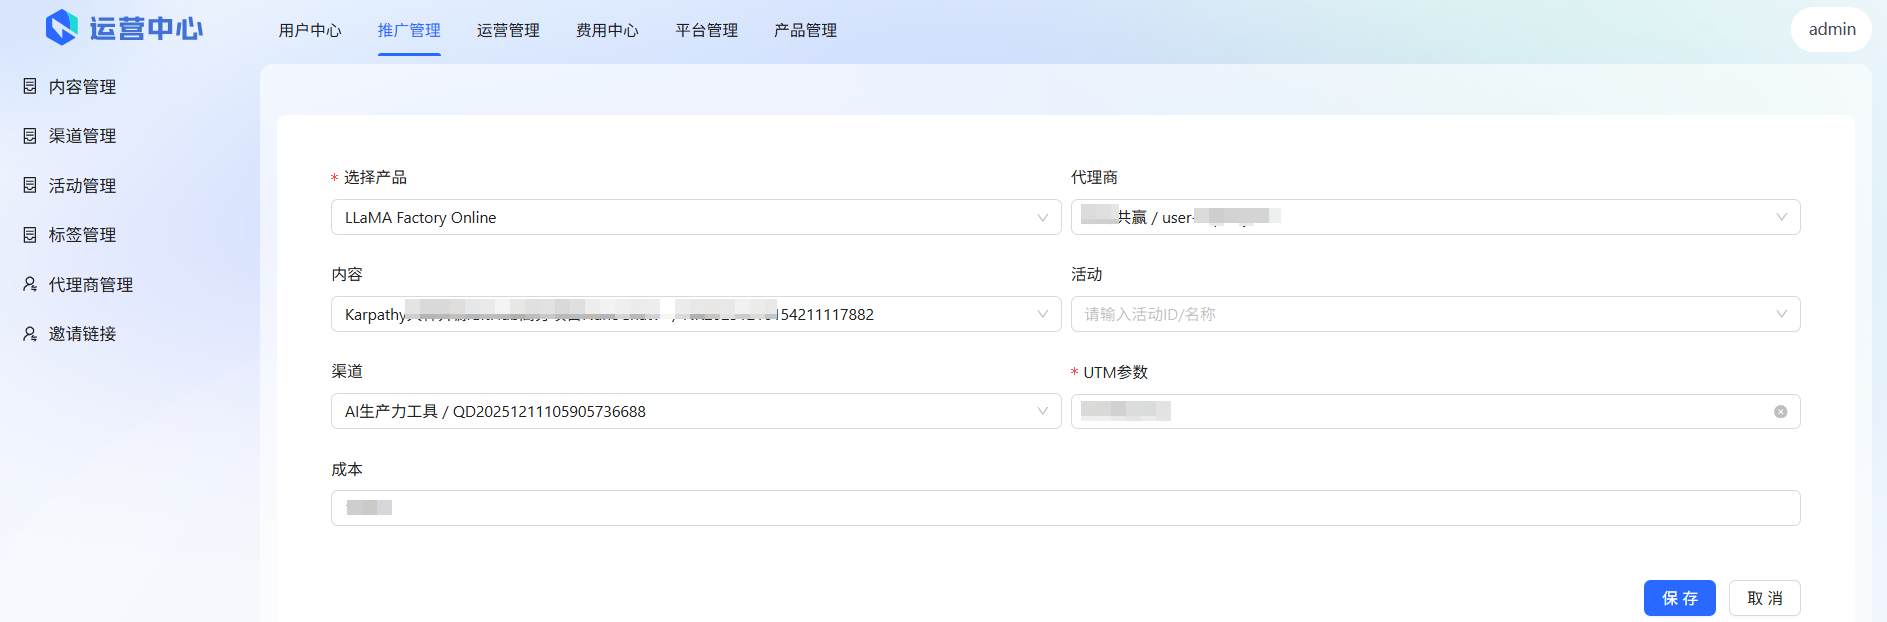Screen dimensions: 1887x622
Task: Click the 标签管理 sidebar icon
Action: pyautogui.click(x=30, y=235)
